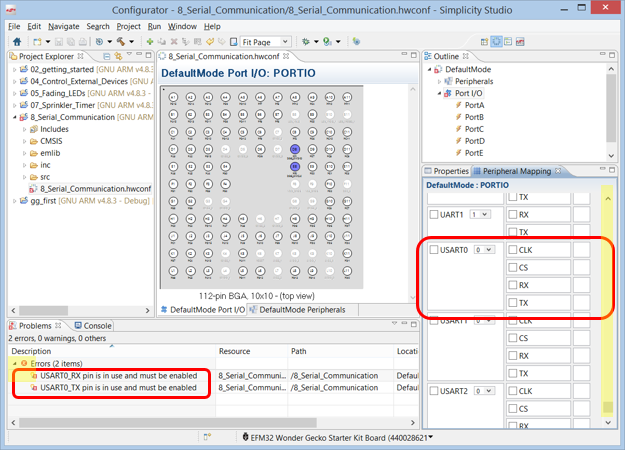Enable the USART2 peripheral checkbox
The height and width of the screenshot is (450, 625).
(434, 391)
